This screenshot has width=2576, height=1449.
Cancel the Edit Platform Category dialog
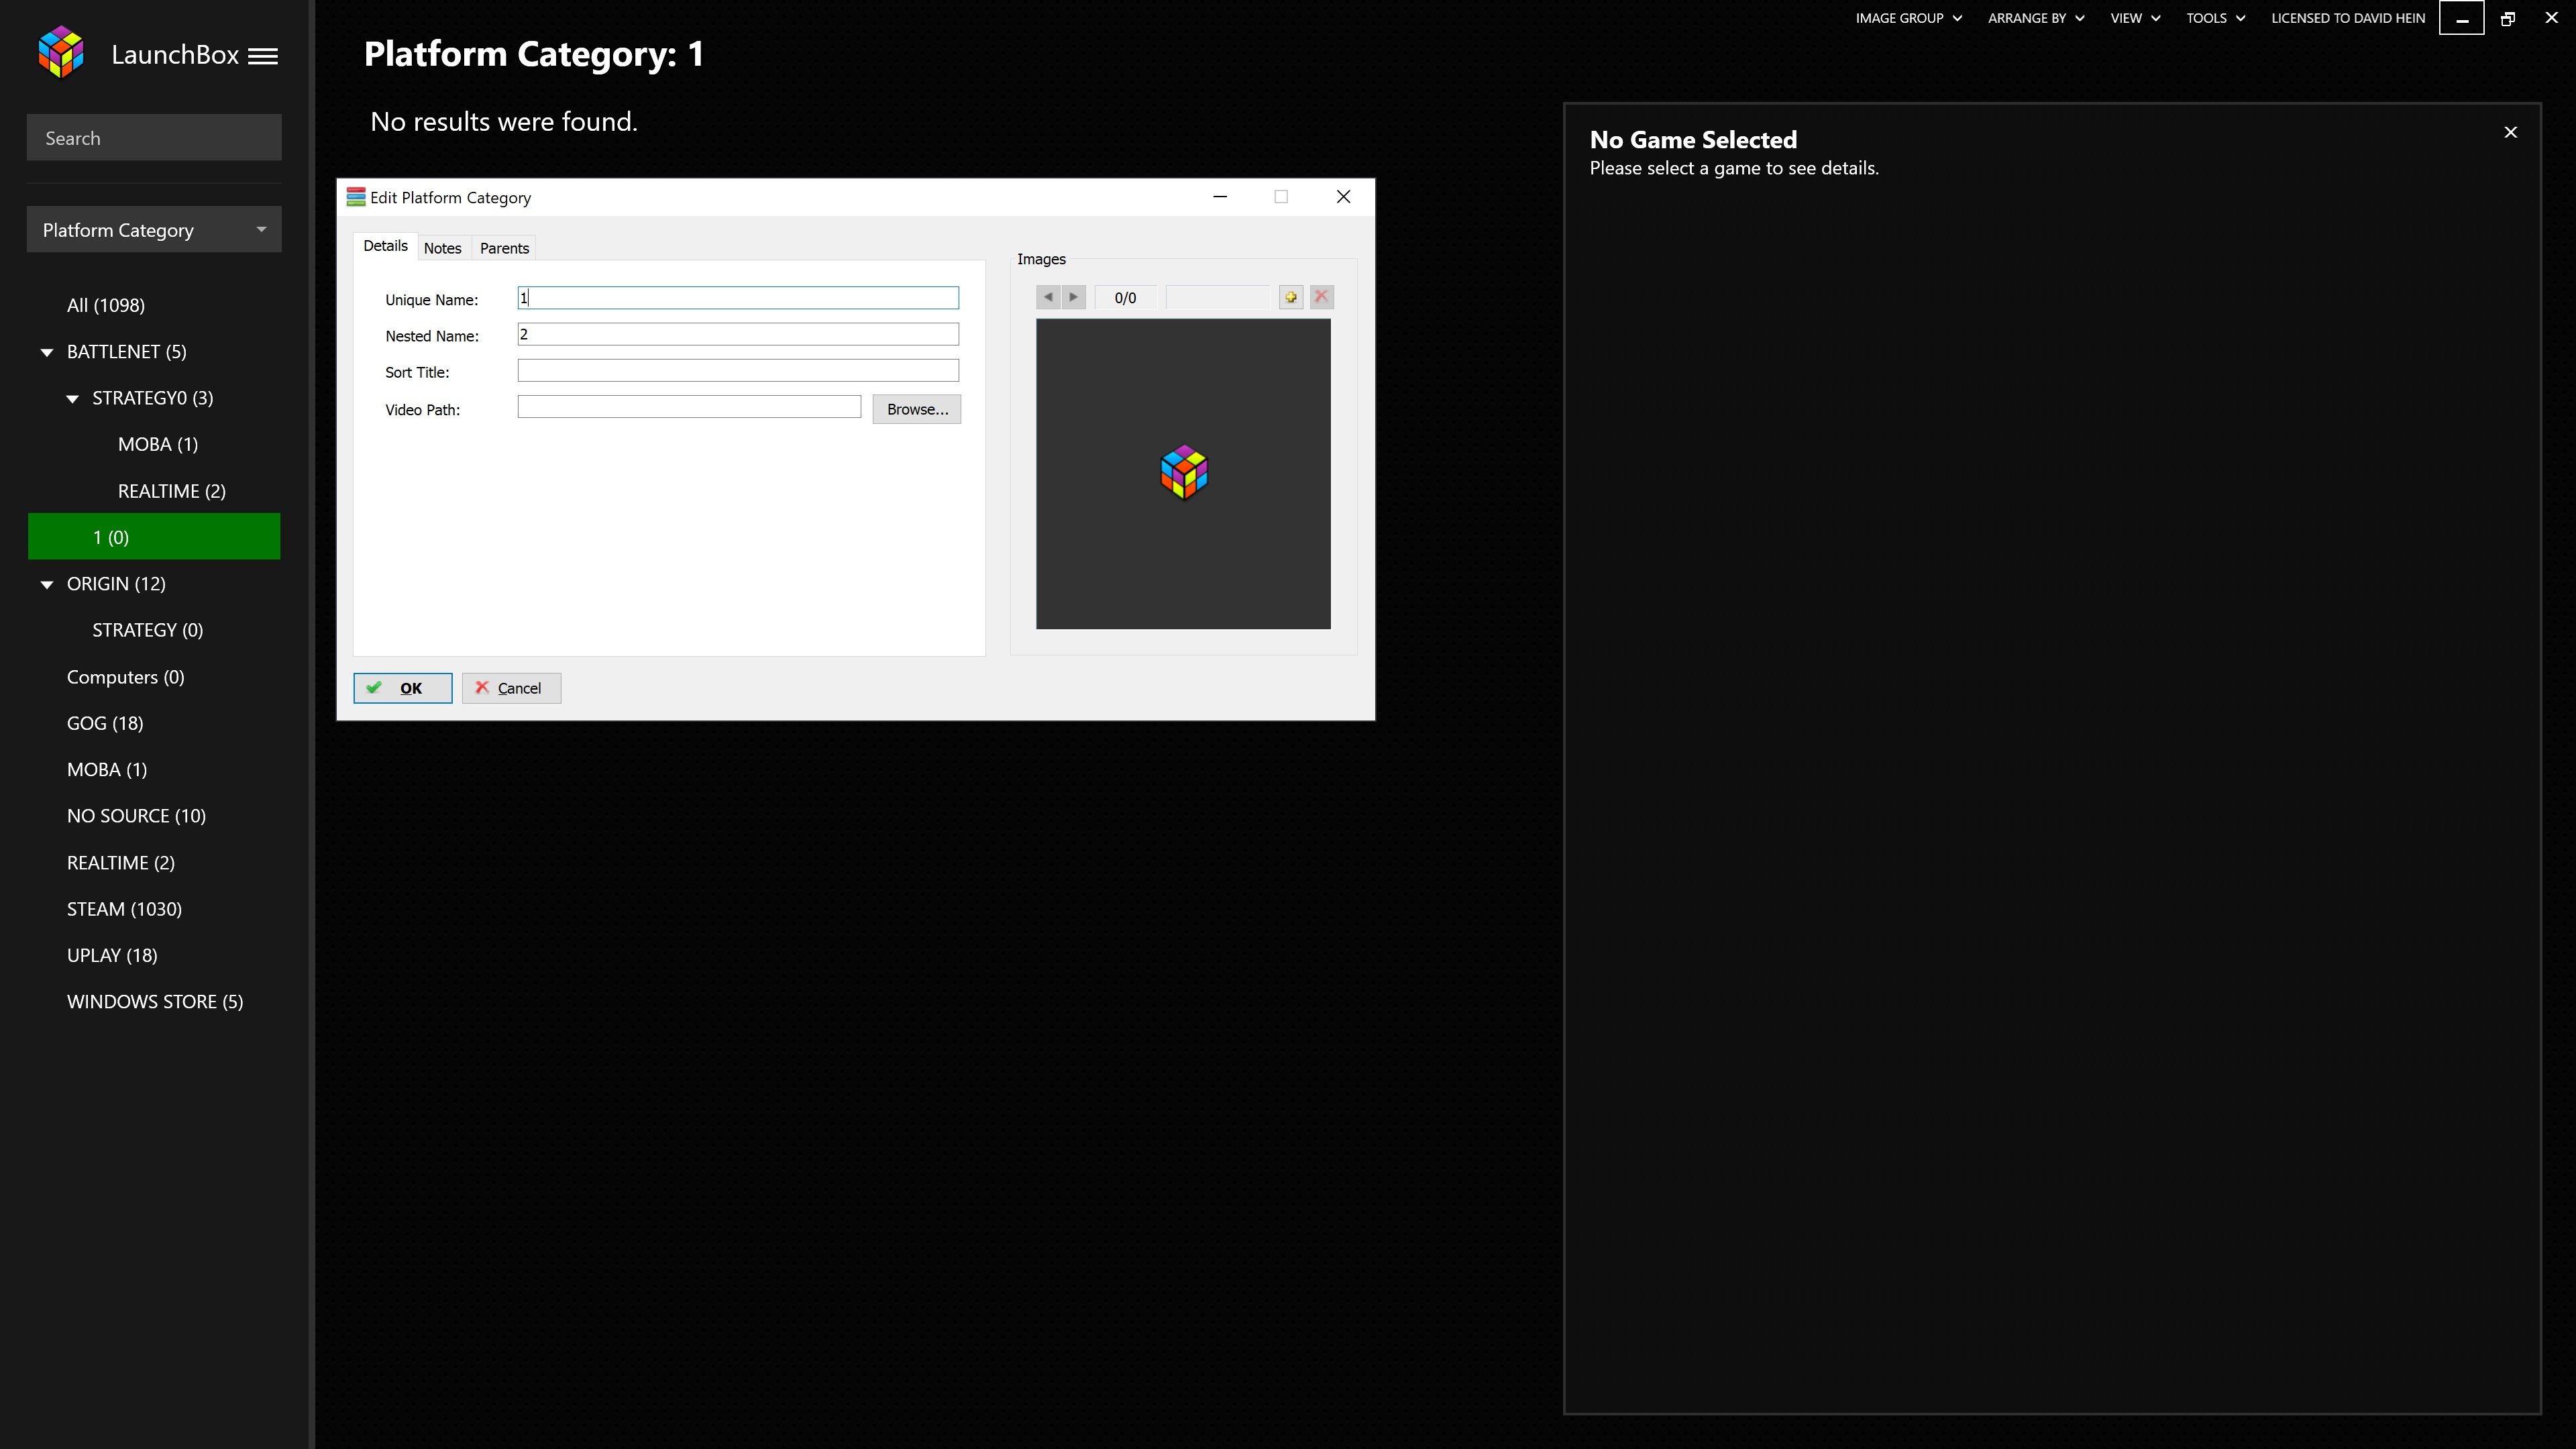(511, 688)
